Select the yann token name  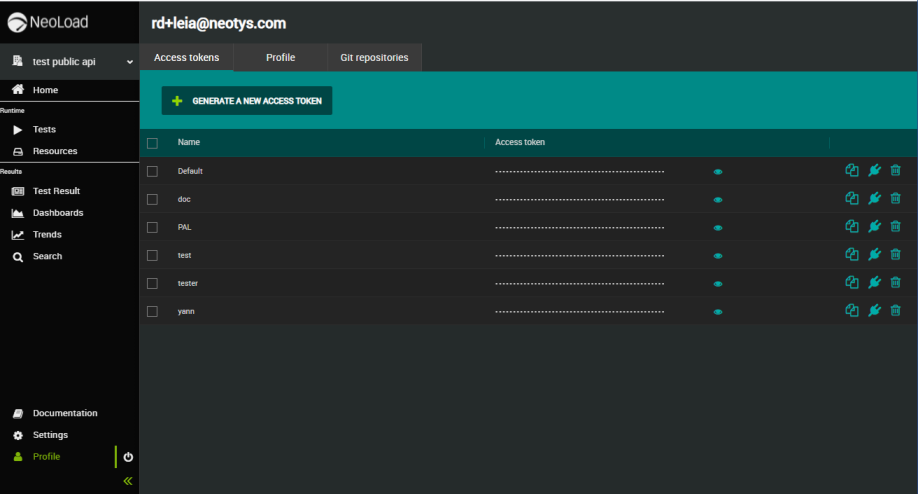point(186,311)
